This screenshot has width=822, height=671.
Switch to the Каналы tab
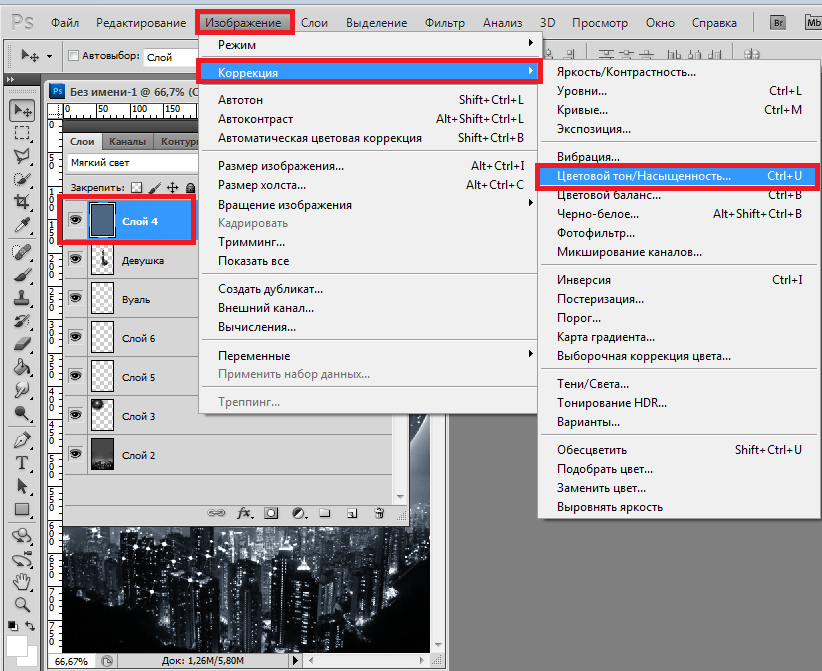(x=128, y=141)
